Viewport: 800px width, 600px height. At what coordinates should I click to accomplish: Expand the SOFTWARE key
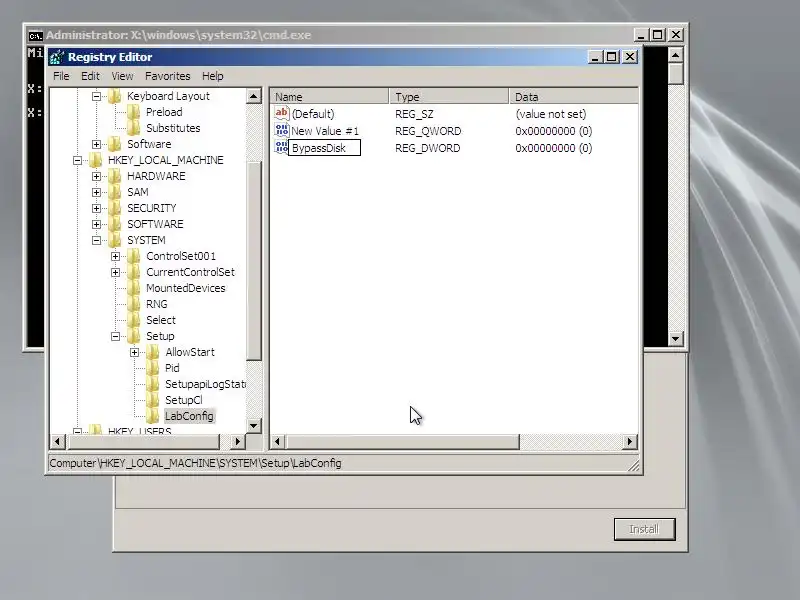96,224
